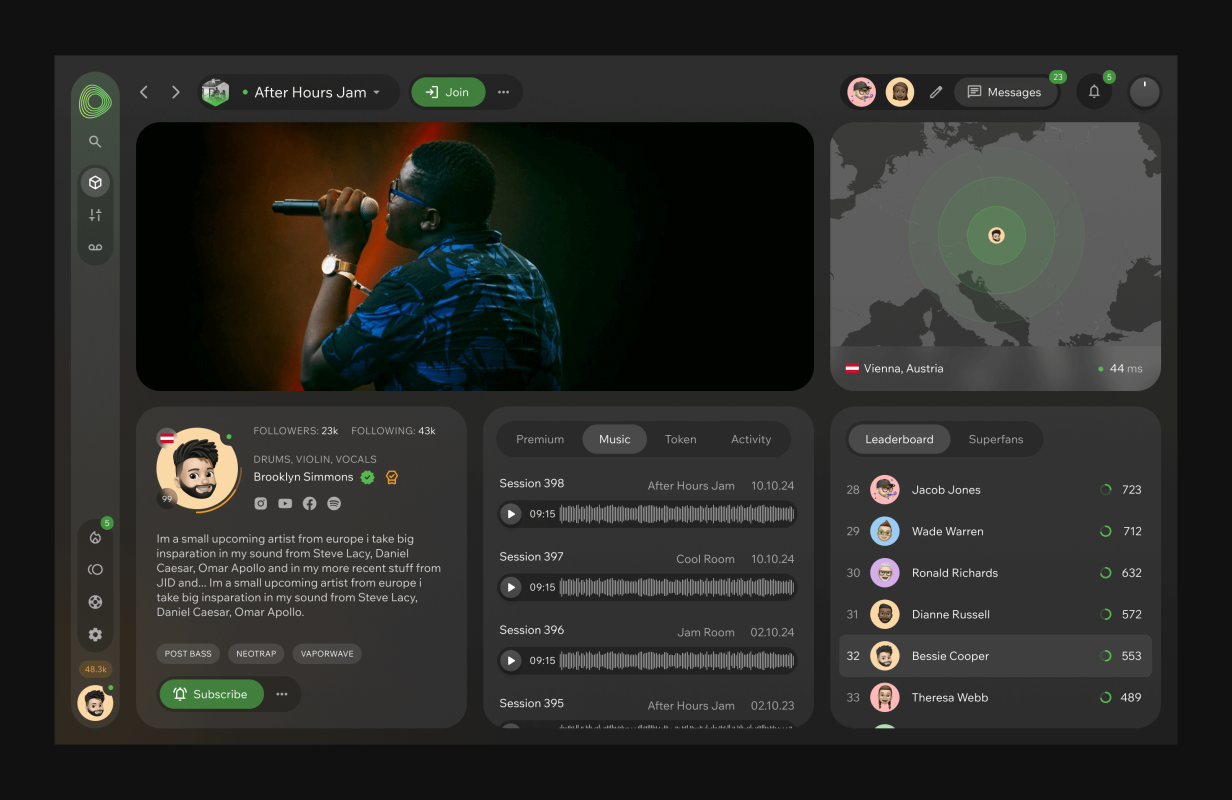
Task: Play the Session 396 recording
Action: tap(511, 660)
